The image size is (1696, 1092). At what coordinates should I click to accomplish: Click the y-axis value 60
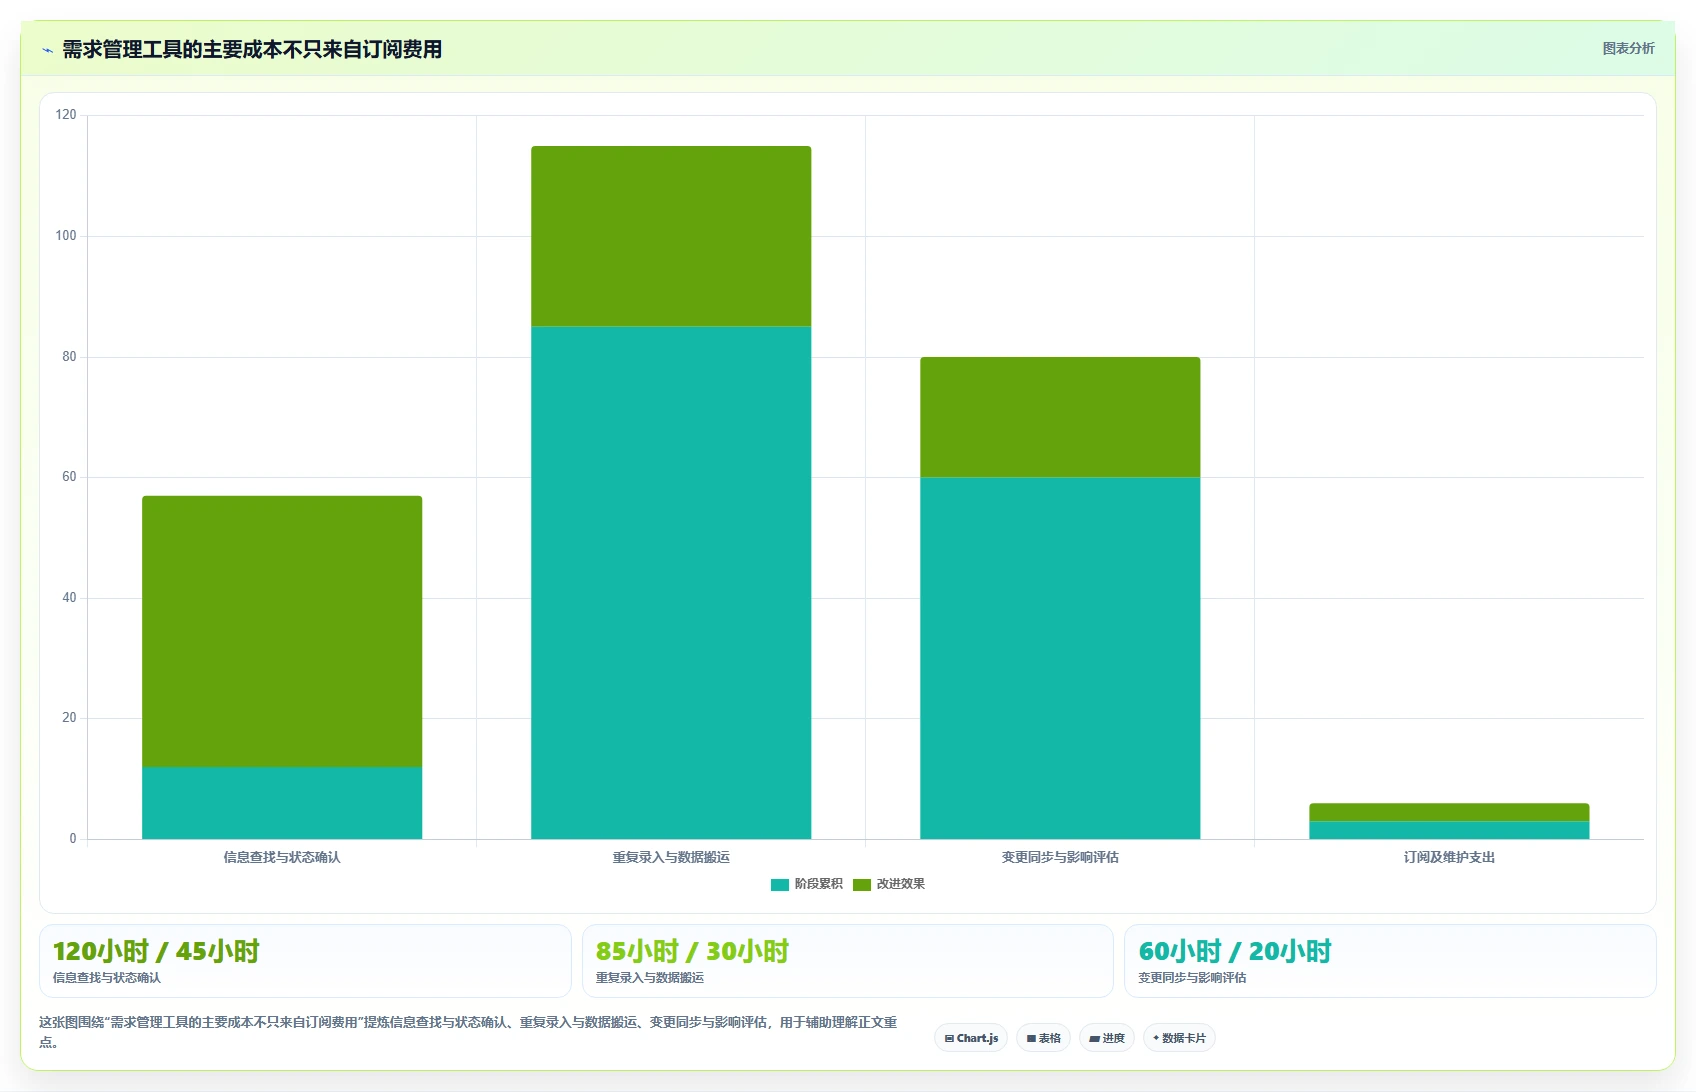point(69,477)
